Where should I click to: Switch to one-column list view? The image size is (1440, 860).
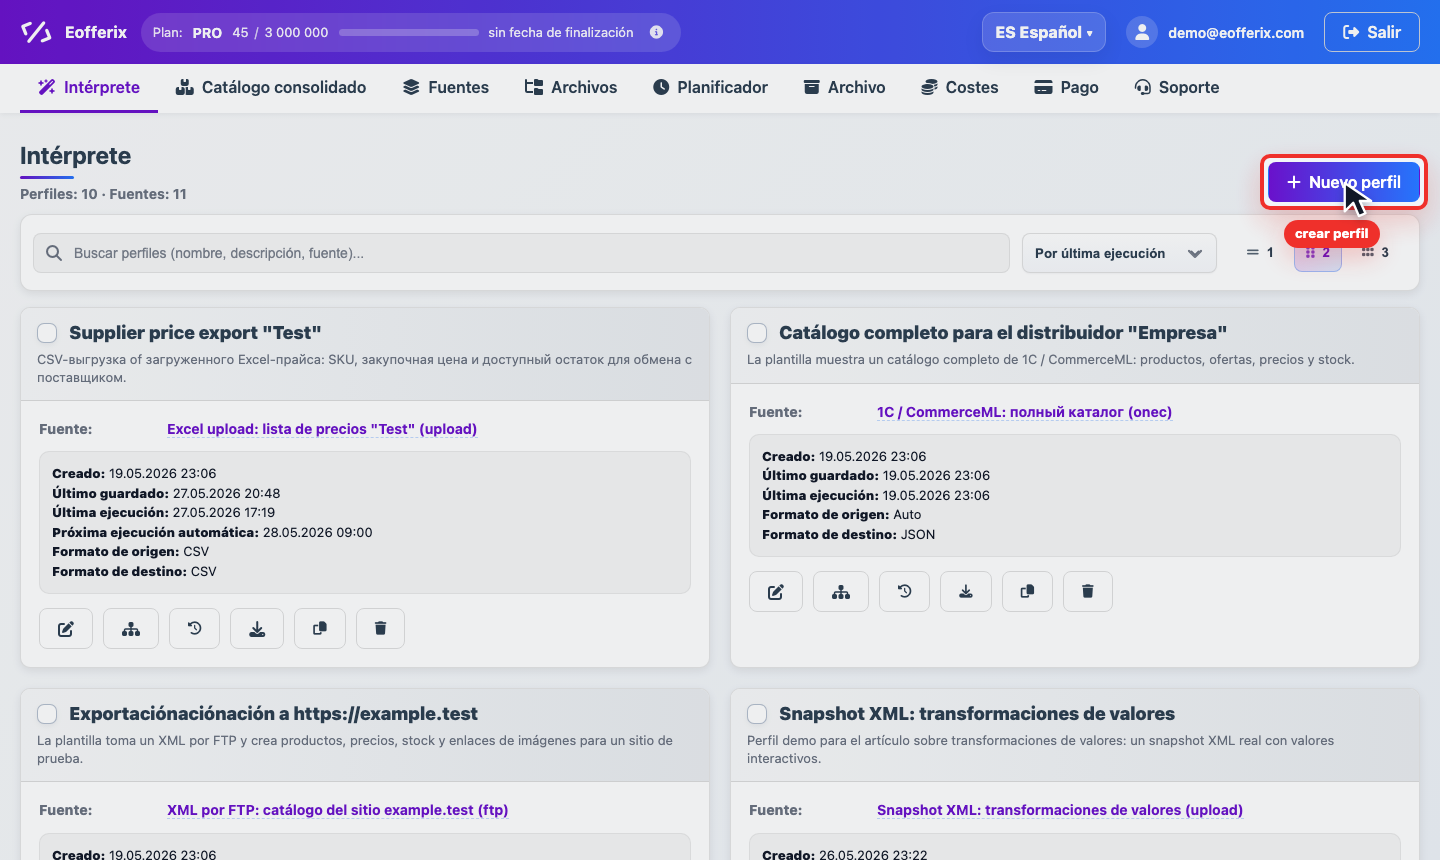[x=1260, y=253]
